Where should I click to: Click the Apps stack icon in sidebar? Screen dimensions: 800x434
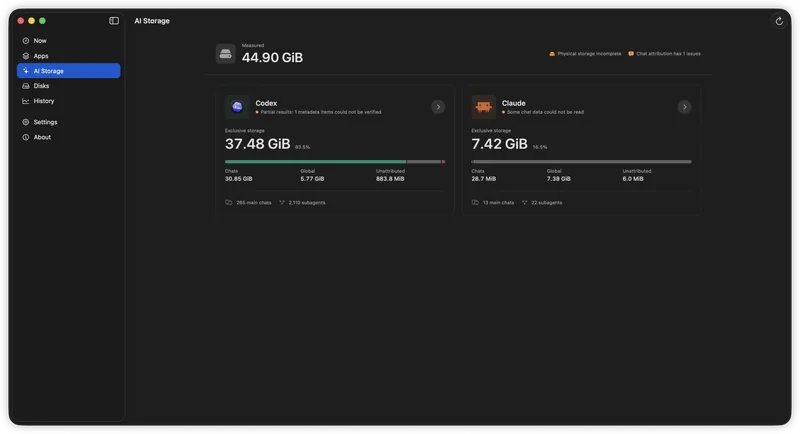click(x=26, y=56)
